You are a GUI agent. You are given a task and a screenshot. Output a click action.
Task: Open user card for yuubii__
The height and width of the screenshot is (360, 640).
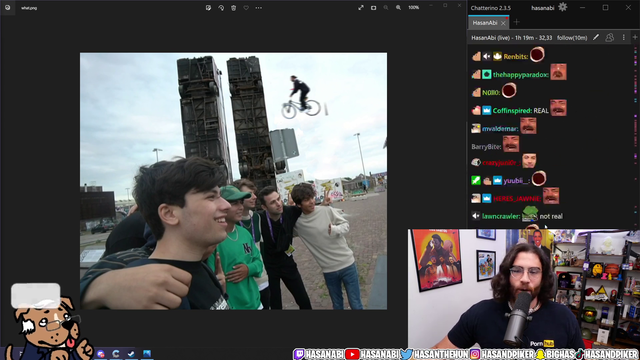tap(516, 180)
